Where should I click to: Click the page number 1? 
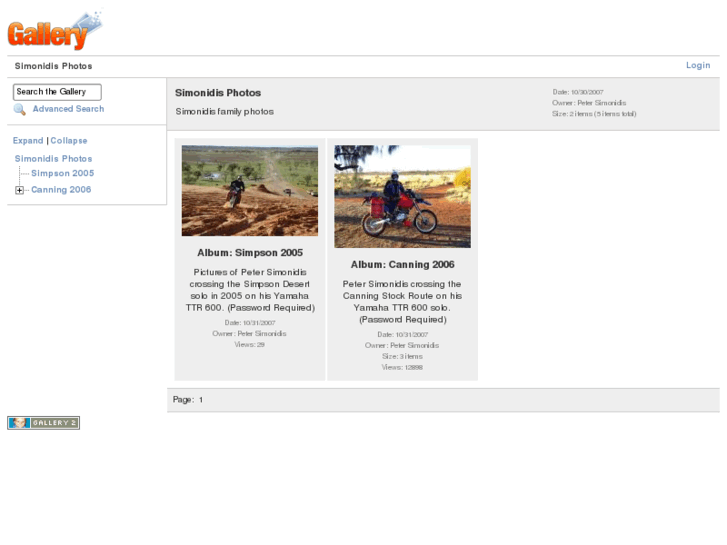[201, 400]
